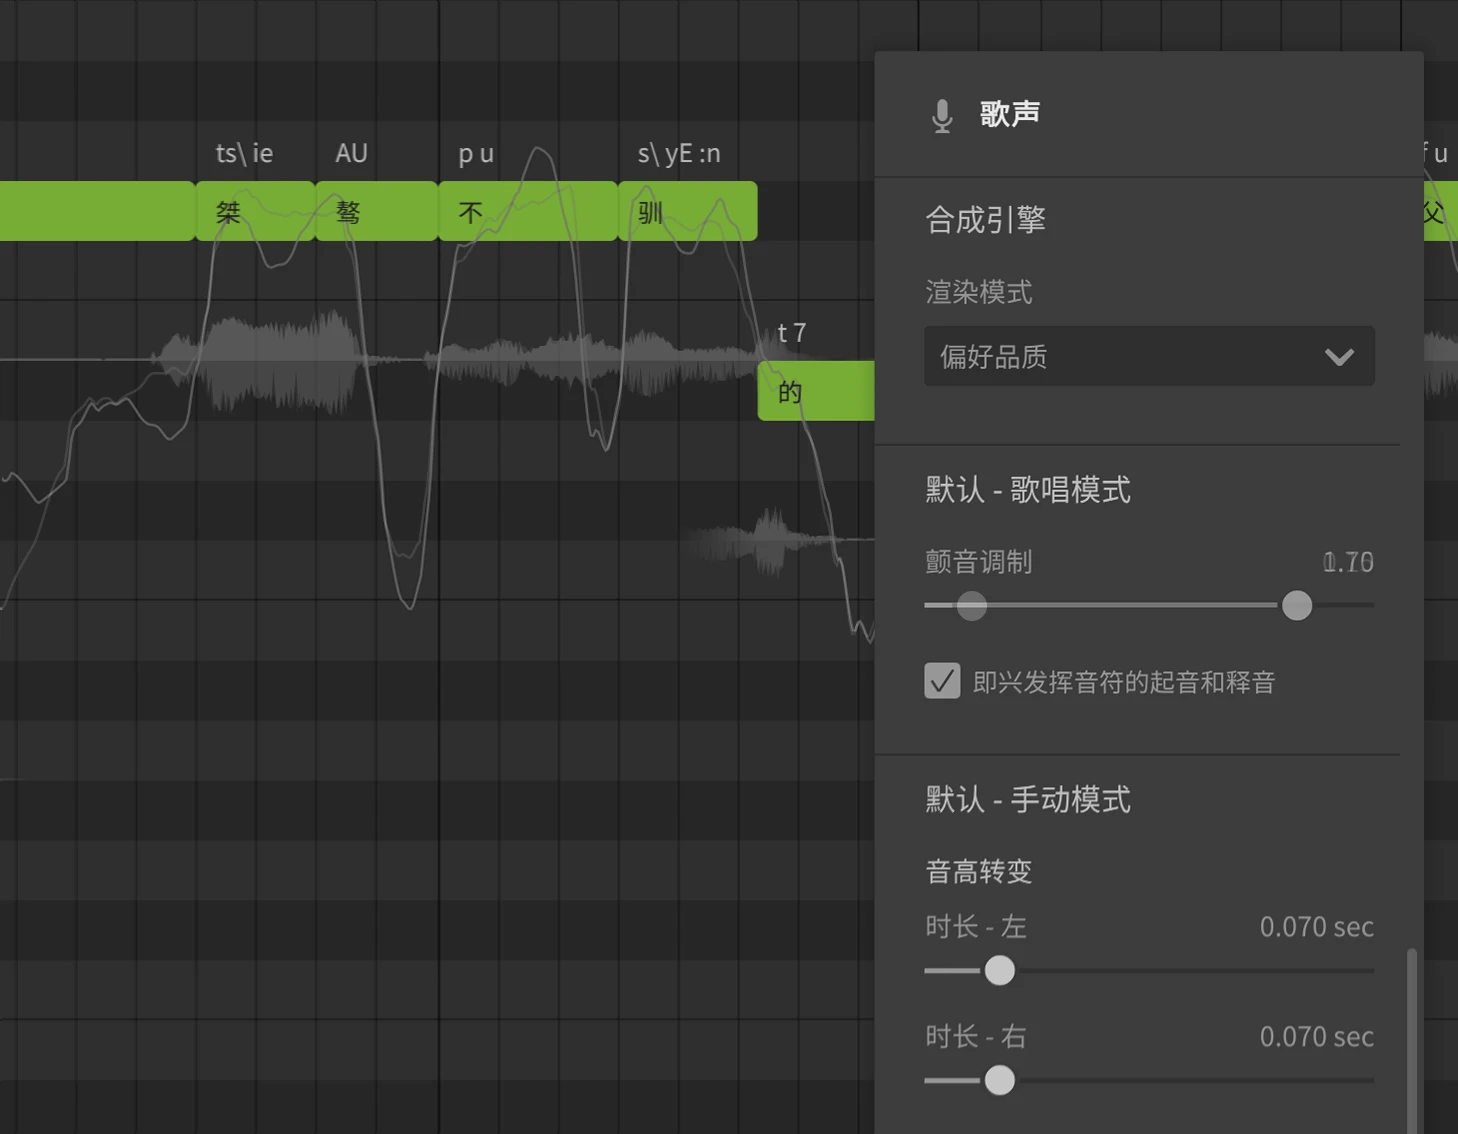Screen dimensions: 1458x1134
Task: Click the phoneme label t 7
Action: click(x=791, y=333)
